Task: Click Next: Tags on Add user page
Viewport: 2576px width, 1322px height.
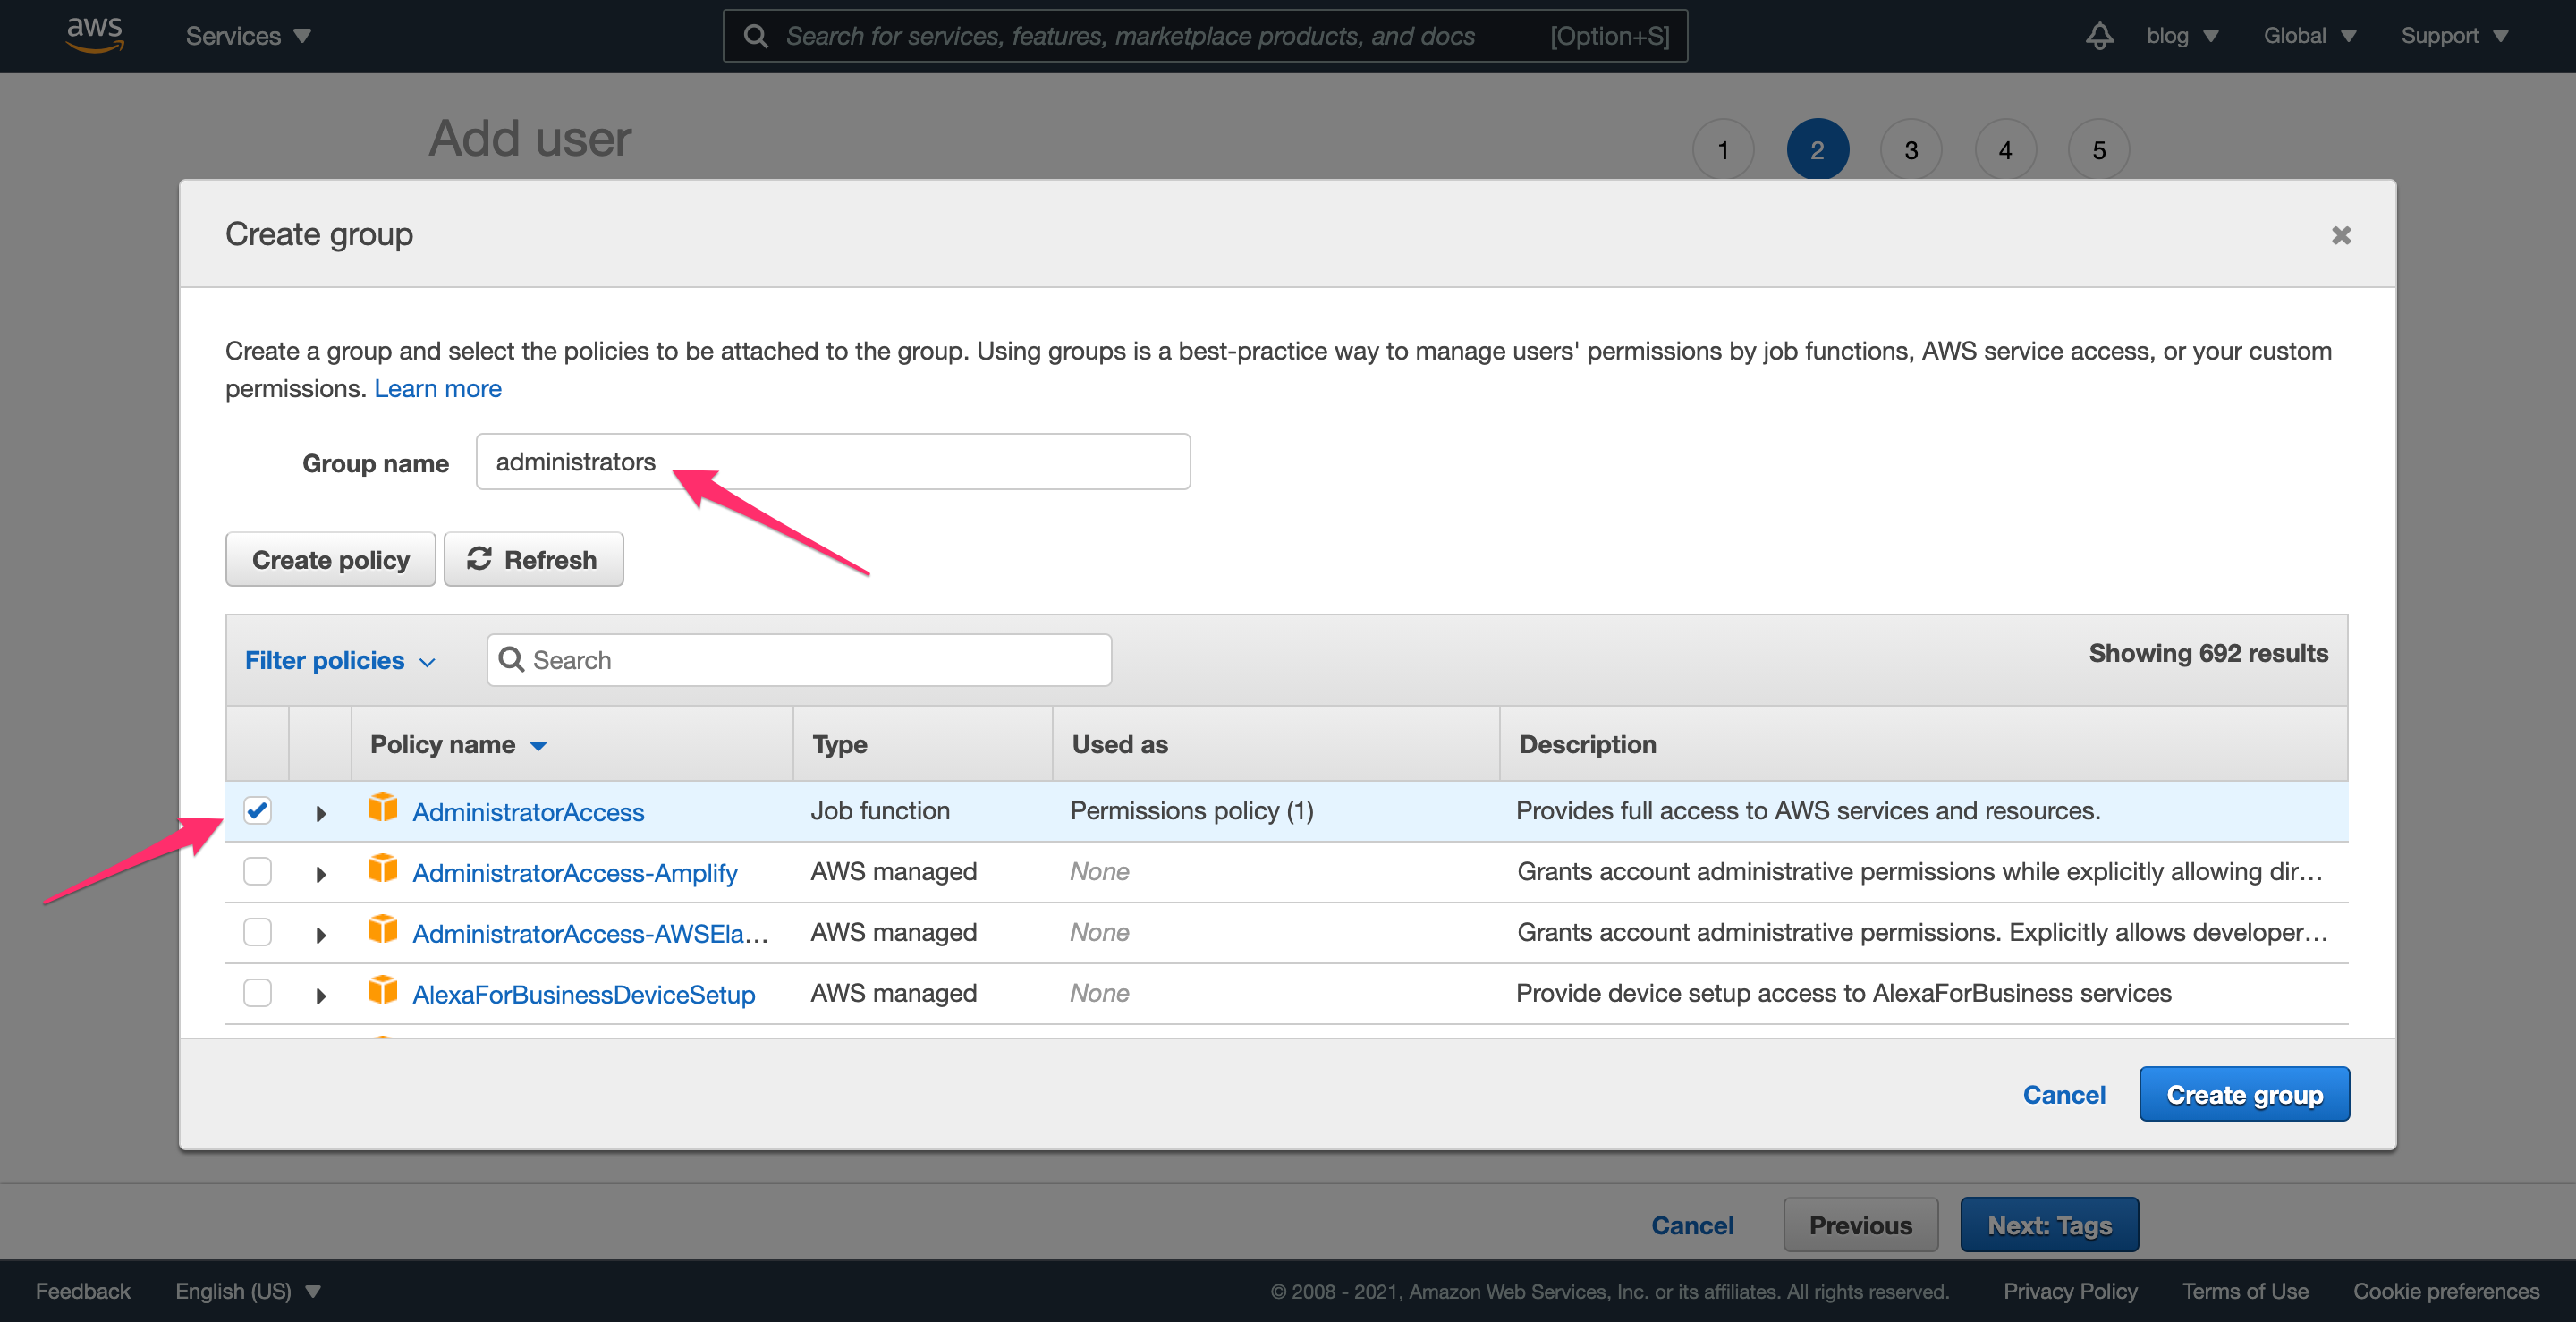Action: tap(2049, 1224)
